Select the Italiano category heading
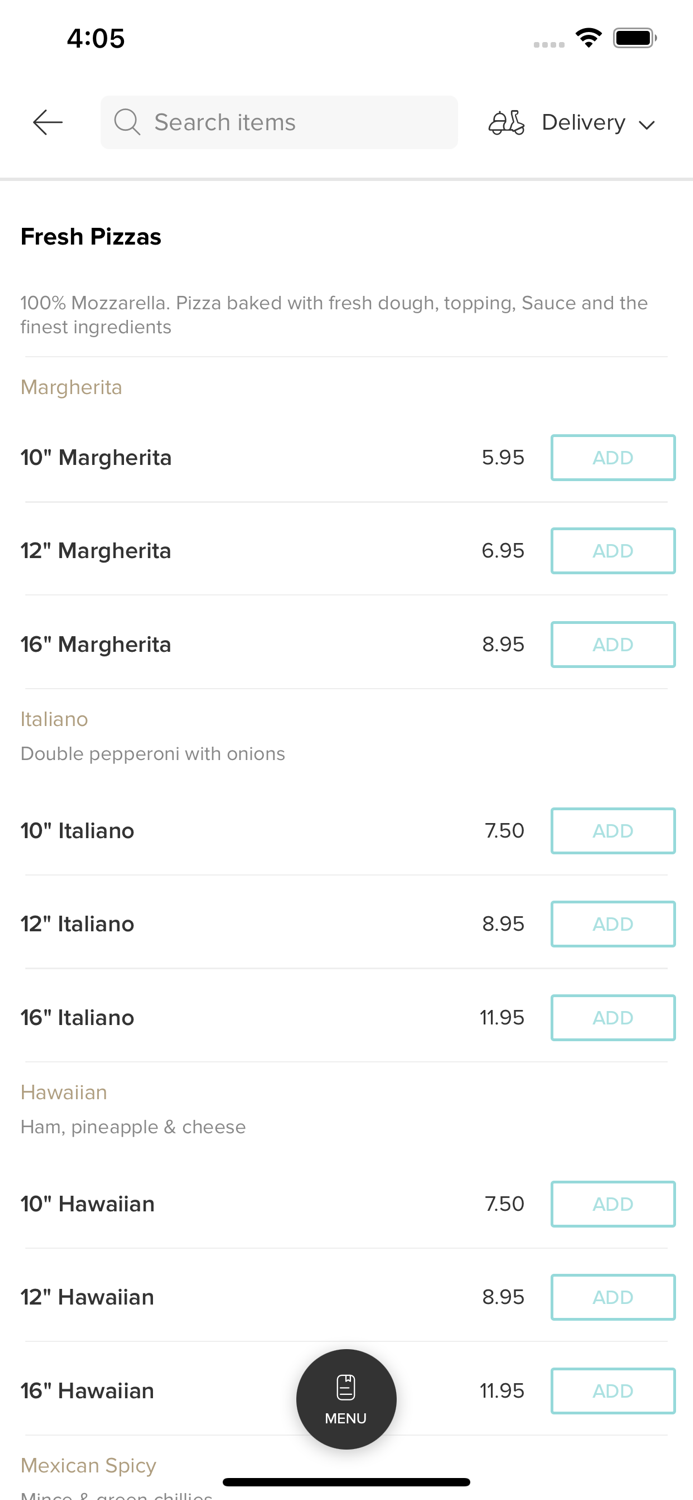The height and width of the screenshot is (1500, 693). click(54, 719)
